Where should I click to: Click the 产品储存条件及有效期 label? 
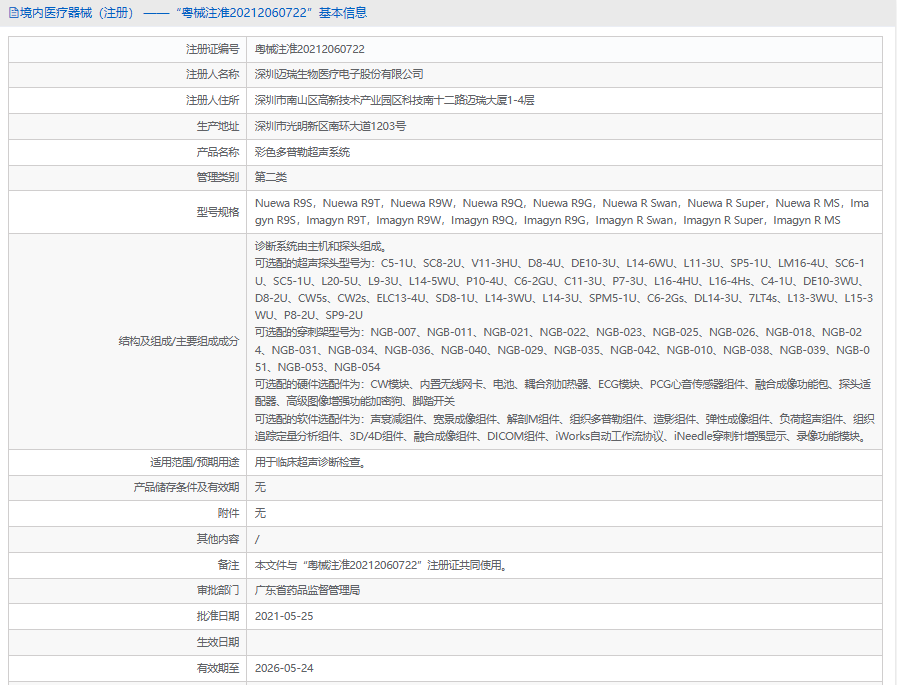coord(186,488)
